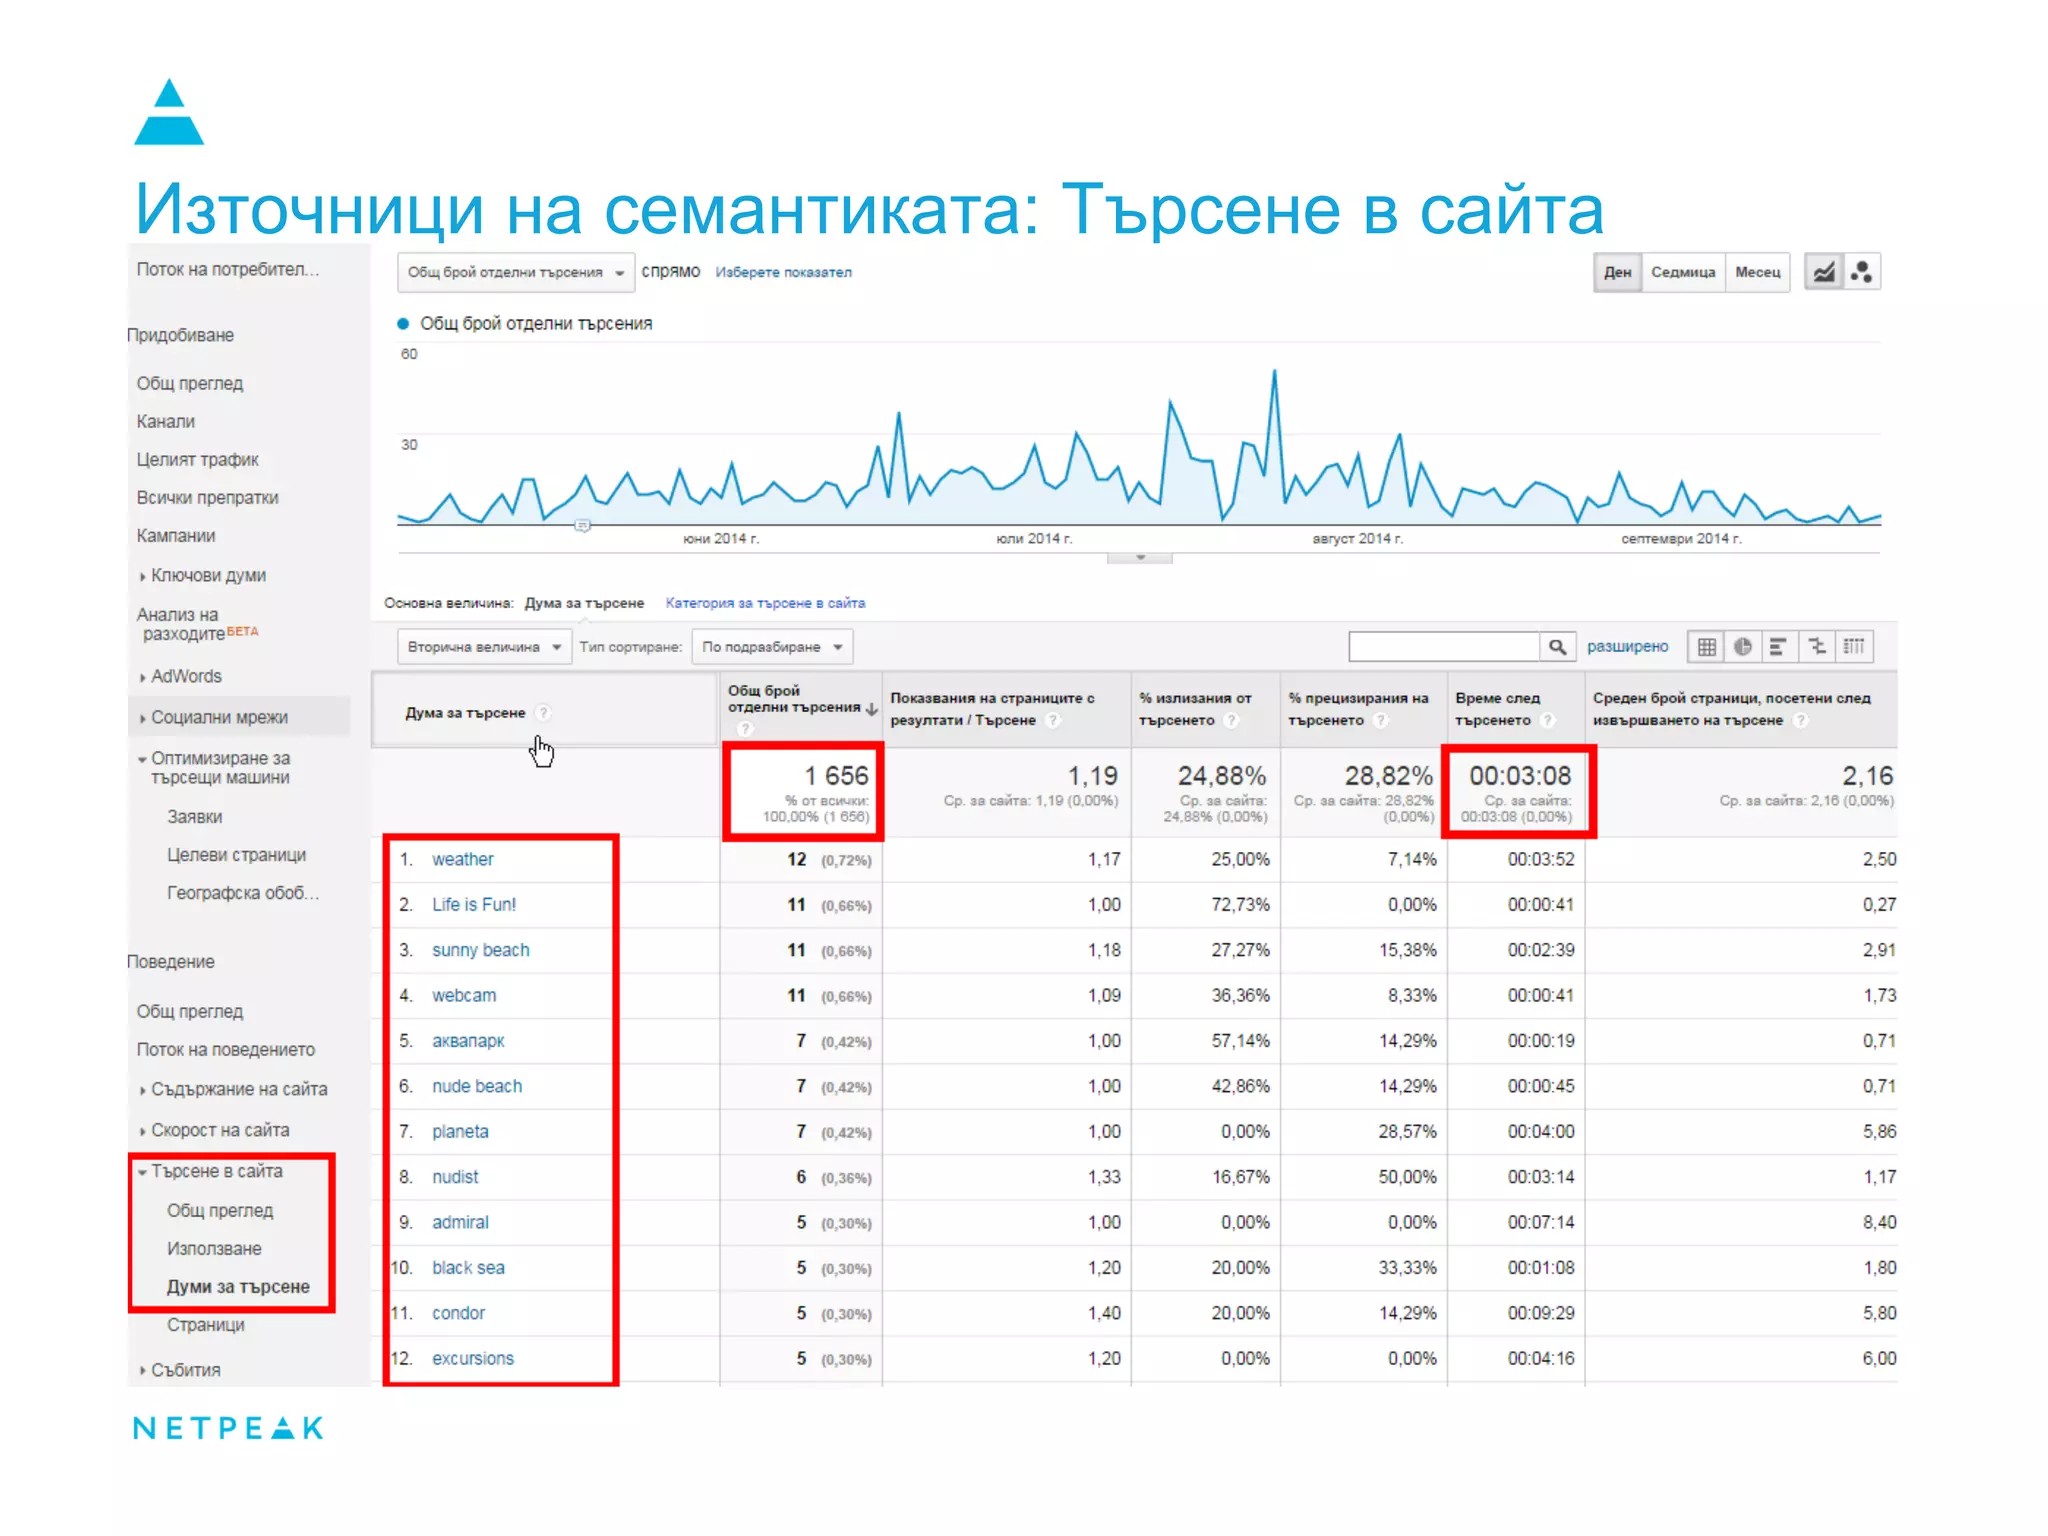
Task: Switch chart to motion chart icon
Action: coord(1861,272)
